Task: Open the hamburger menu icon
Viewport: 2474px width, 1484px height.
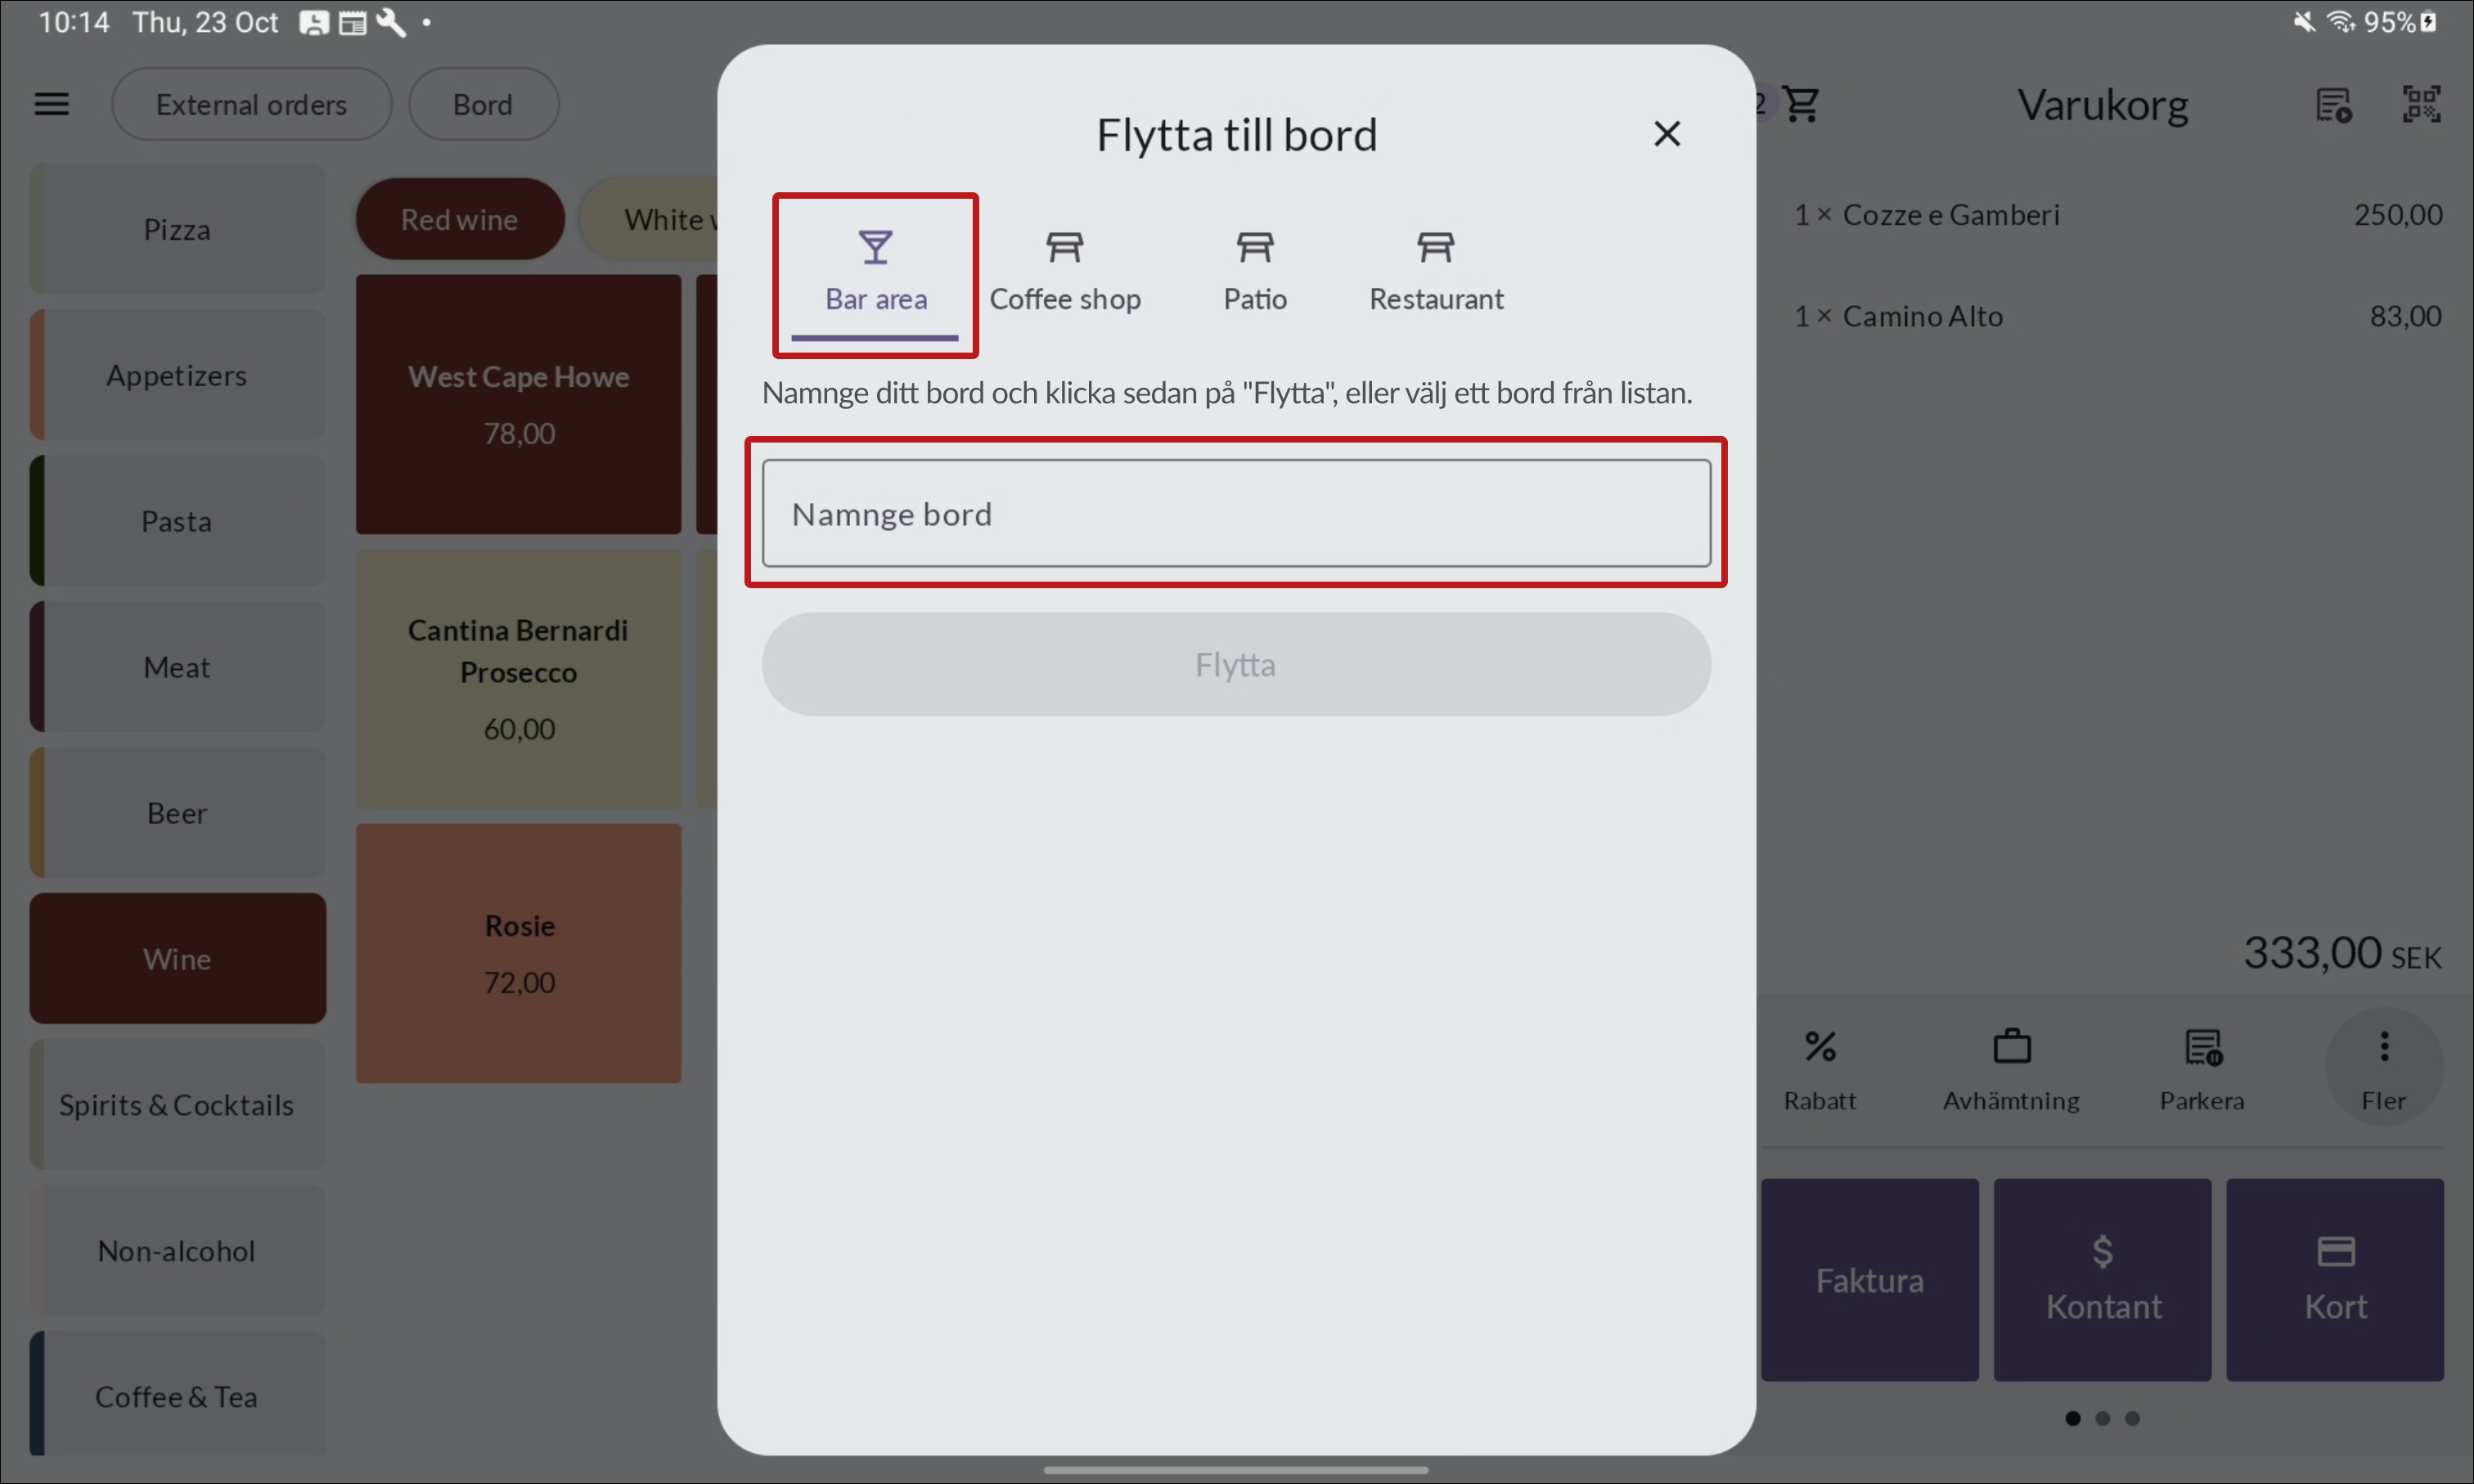Action: coord(52,104)
